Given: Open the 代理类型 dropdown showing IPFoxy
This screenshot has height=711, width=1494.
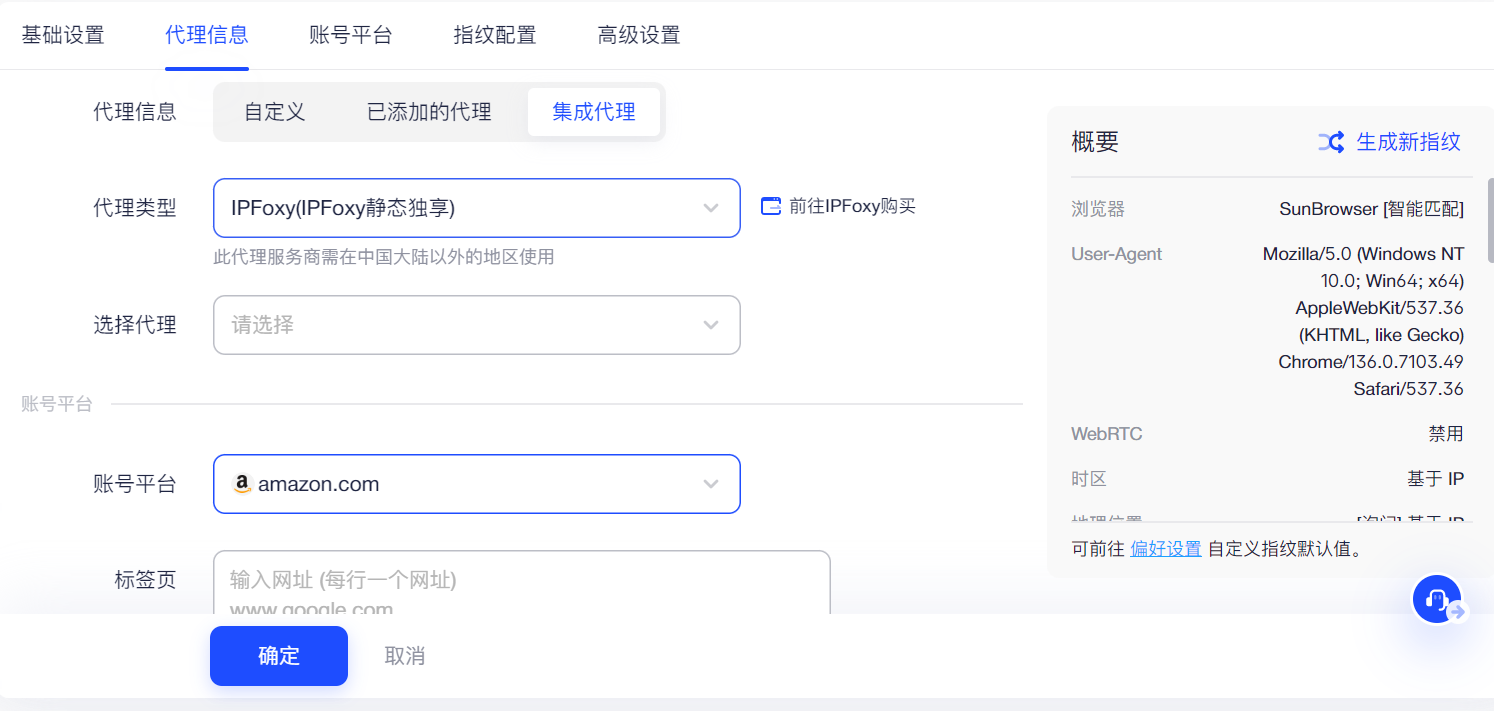Looking at the screenshot, I should (475, 207).
